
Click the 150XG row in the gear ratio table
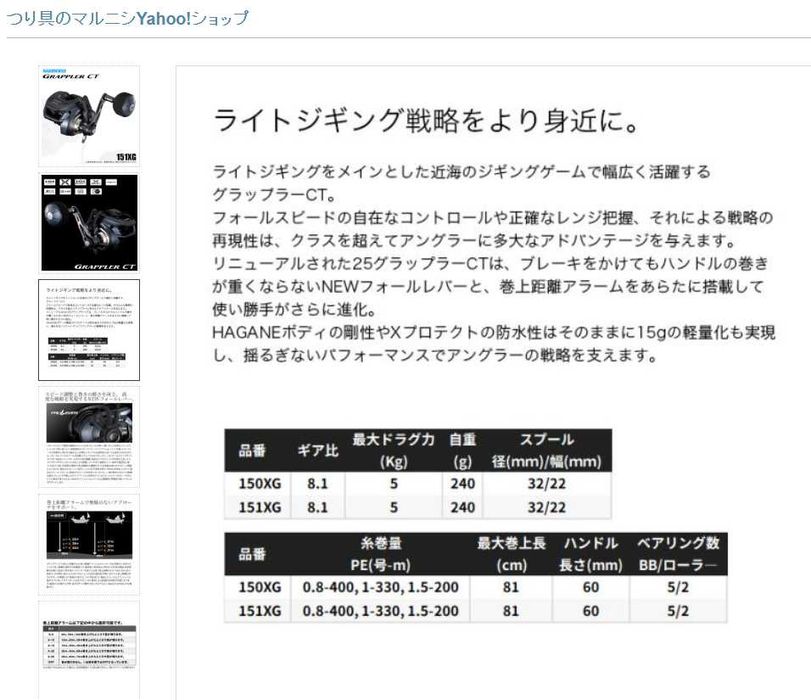418,484
